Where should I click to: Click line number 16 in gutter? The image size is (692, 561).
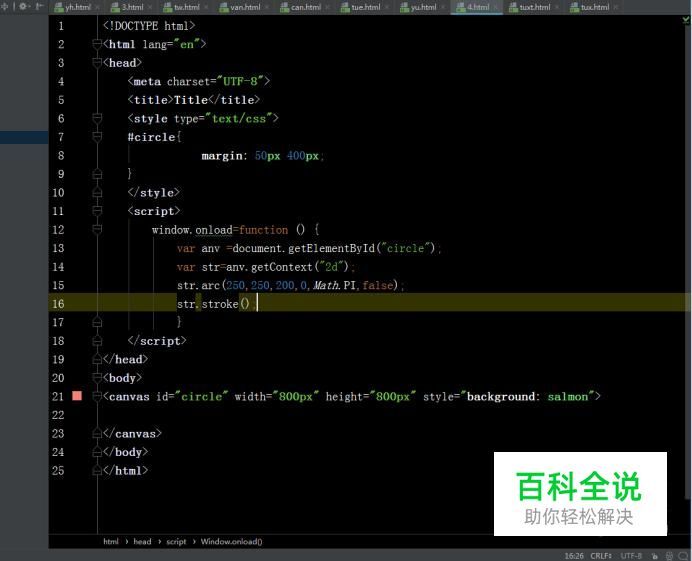point(58,304)
